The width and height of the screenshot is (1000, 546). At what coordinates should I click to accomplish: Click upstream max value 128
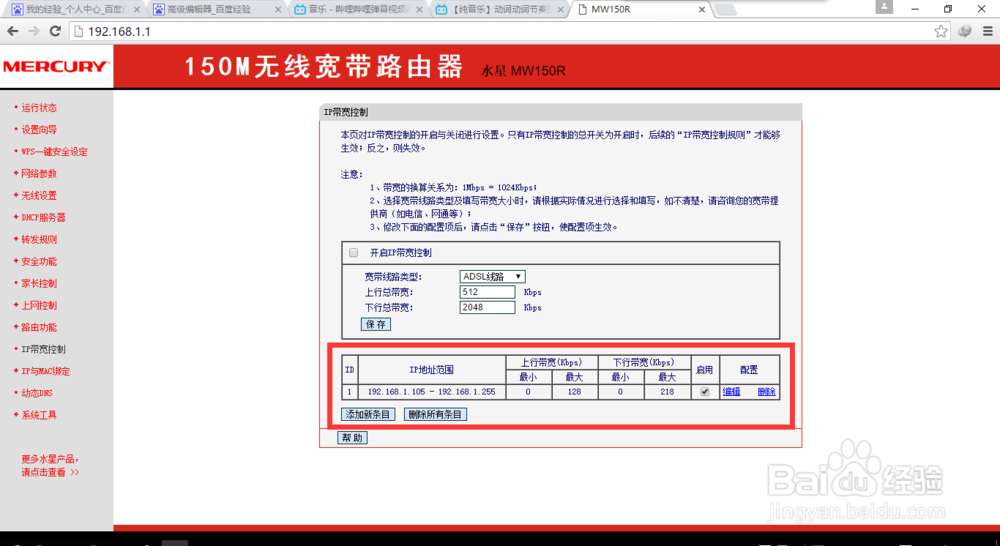(575, 392)
